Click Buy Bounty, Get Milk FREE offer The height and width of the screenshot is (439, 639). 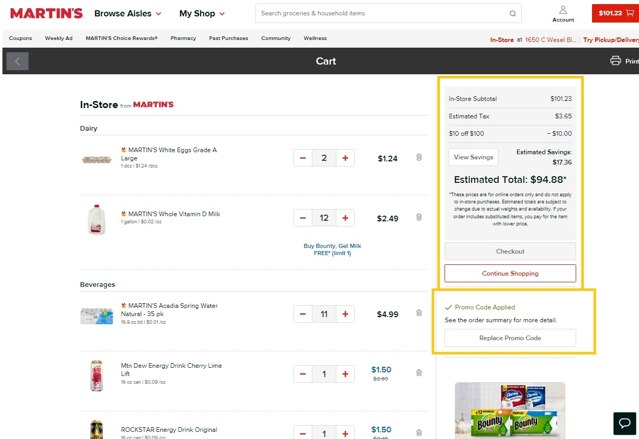332,249
